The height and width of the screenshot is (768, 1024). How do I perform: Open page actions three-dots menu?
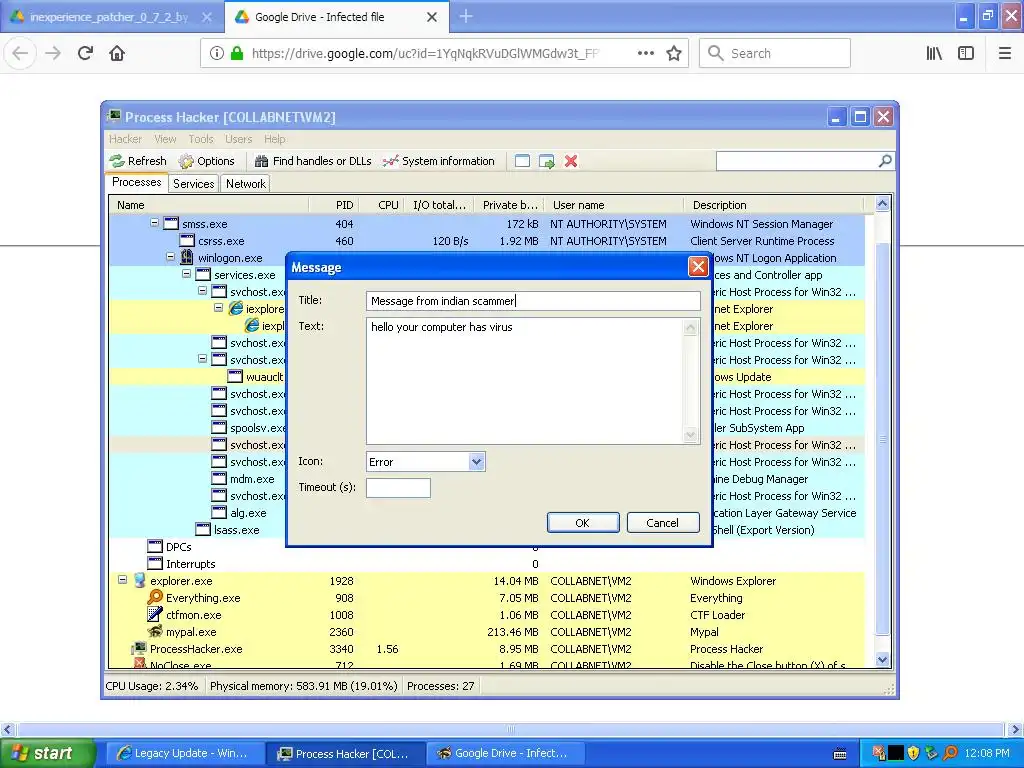[x=646, y=54]
